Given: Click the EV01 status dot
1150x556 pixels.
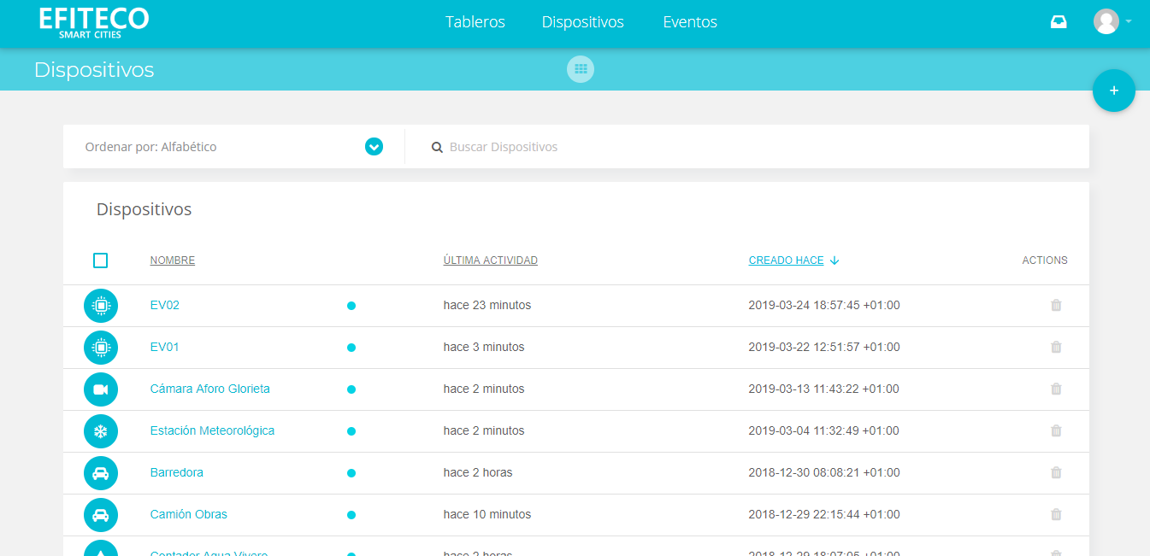Looking at the screenshot, I should click(x=351, y=348).
